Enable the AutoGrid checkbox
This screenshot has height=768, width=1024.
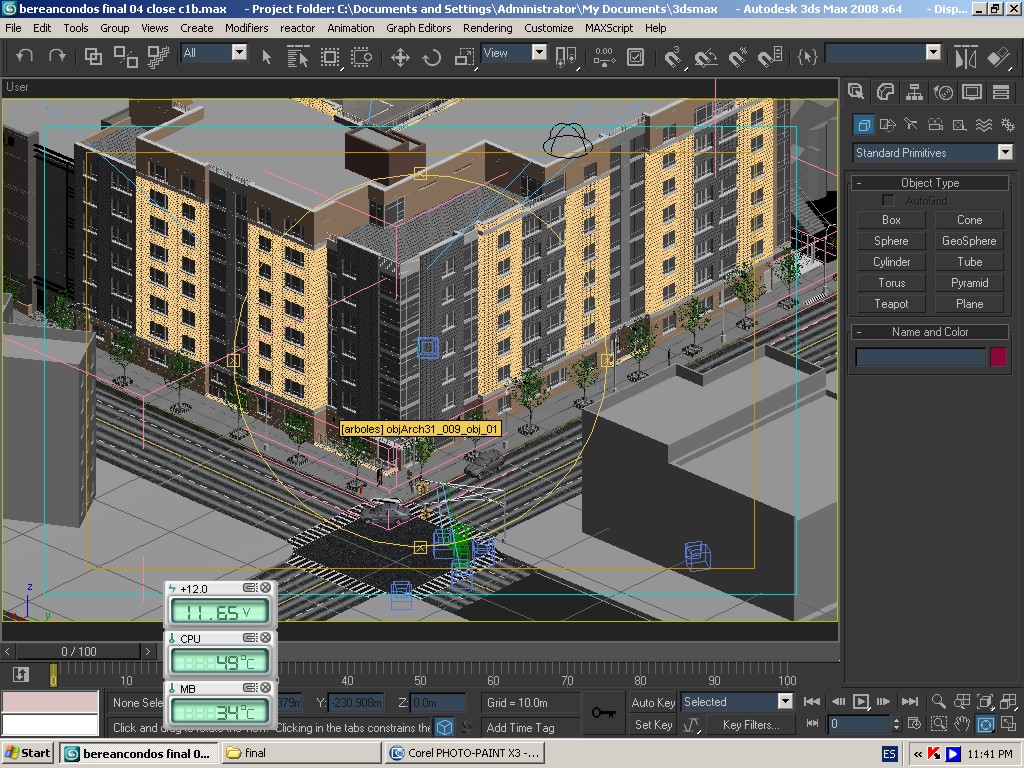(x=888, y=200)
